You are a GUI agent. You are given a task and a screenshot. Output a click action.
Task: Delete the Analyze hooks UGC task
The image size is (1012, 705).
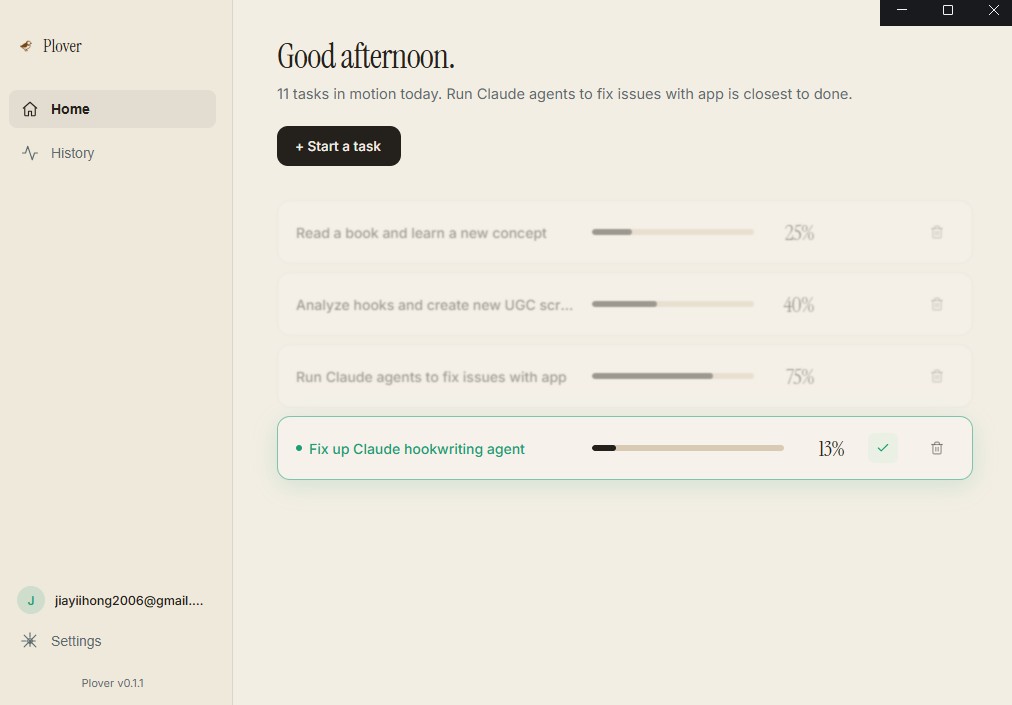point(936,304)
